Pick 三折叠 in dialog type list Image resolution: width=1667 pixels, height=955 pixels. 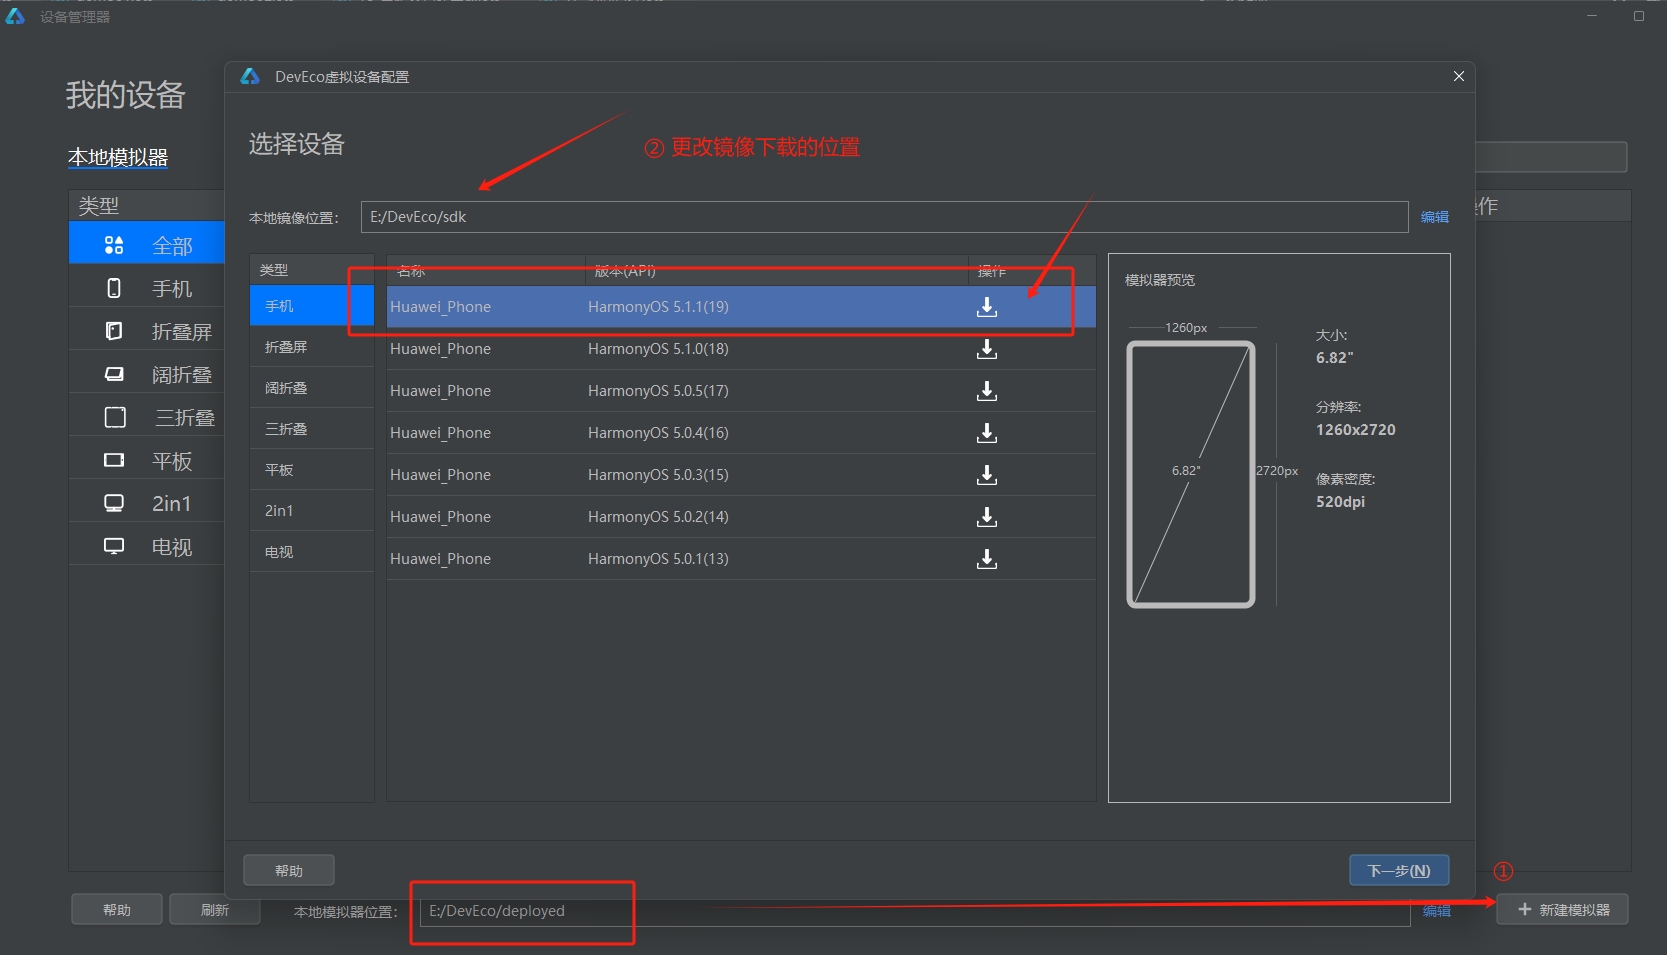(286, 429)
